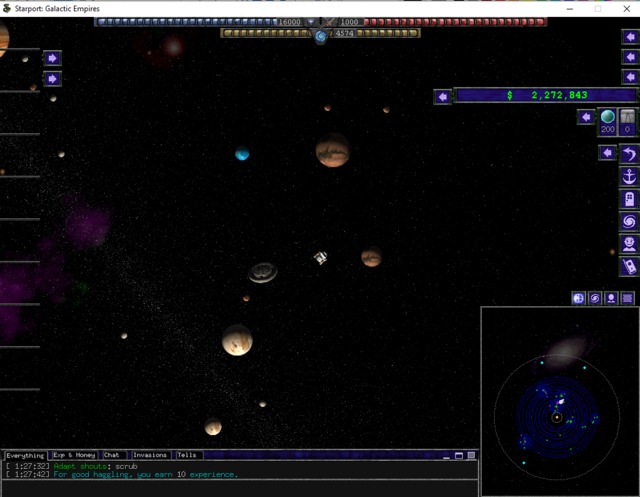
Task: Click the saucer-shaped space station
Action: click(x=263, y=272)
